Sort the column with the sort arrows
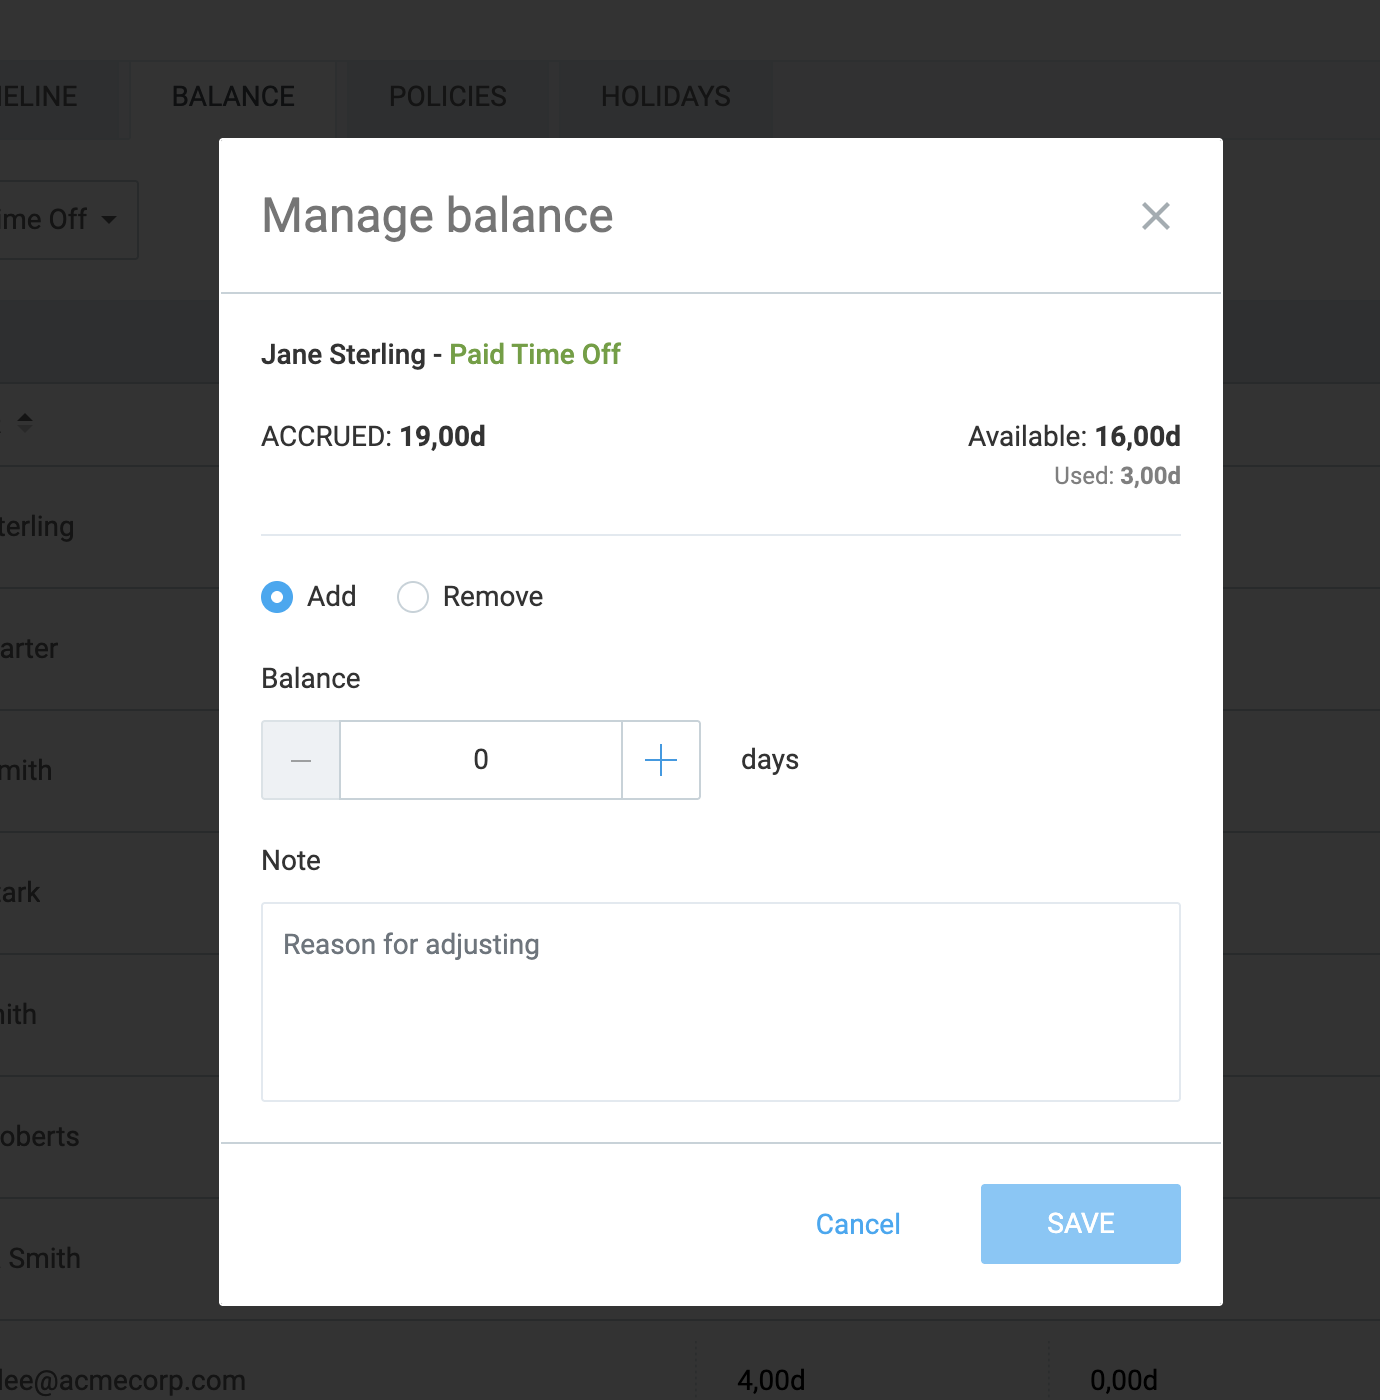This screenshot has height=1400, width=1380. click(x=25, y=422)
